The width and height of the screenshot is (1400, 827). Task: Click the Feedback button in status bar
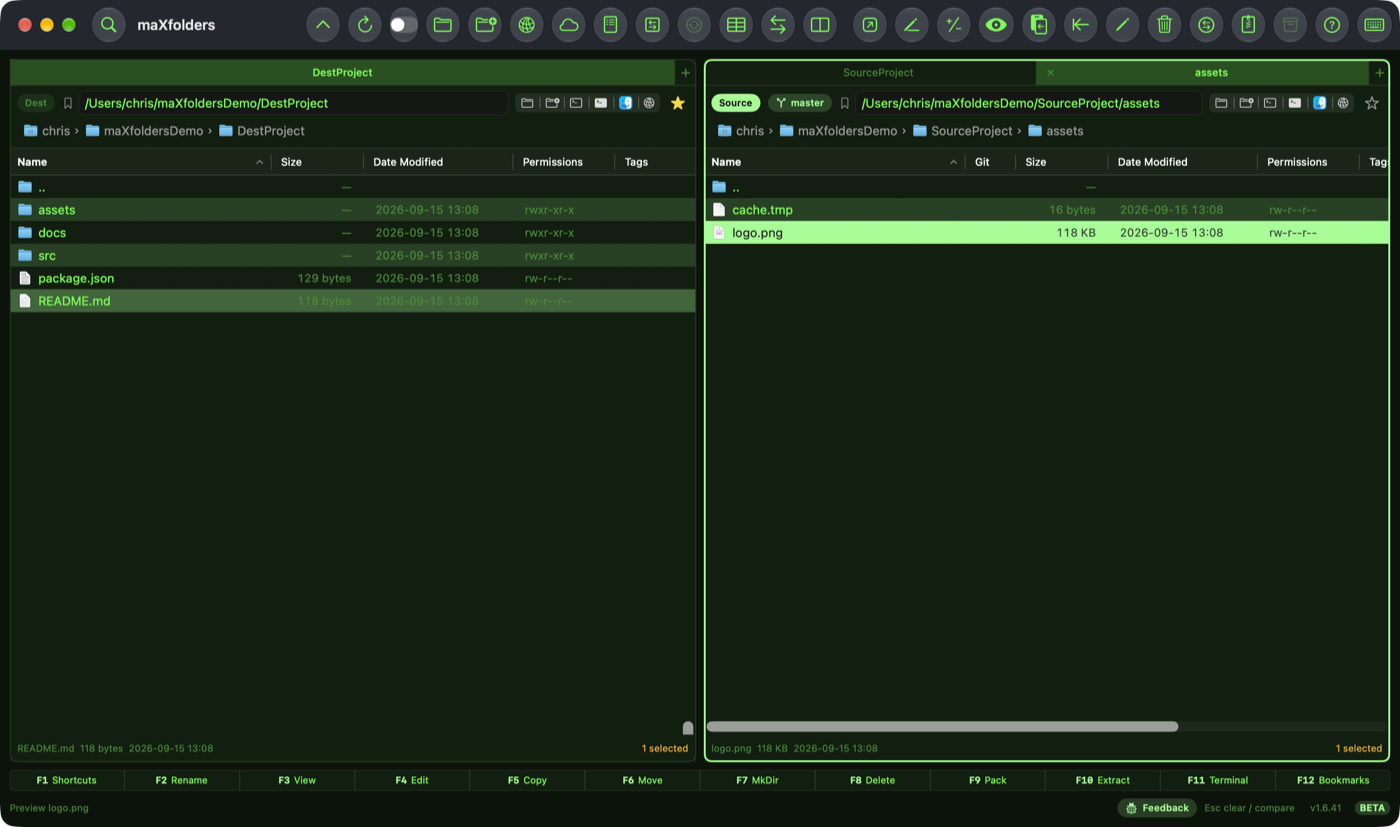[1157, 808]
